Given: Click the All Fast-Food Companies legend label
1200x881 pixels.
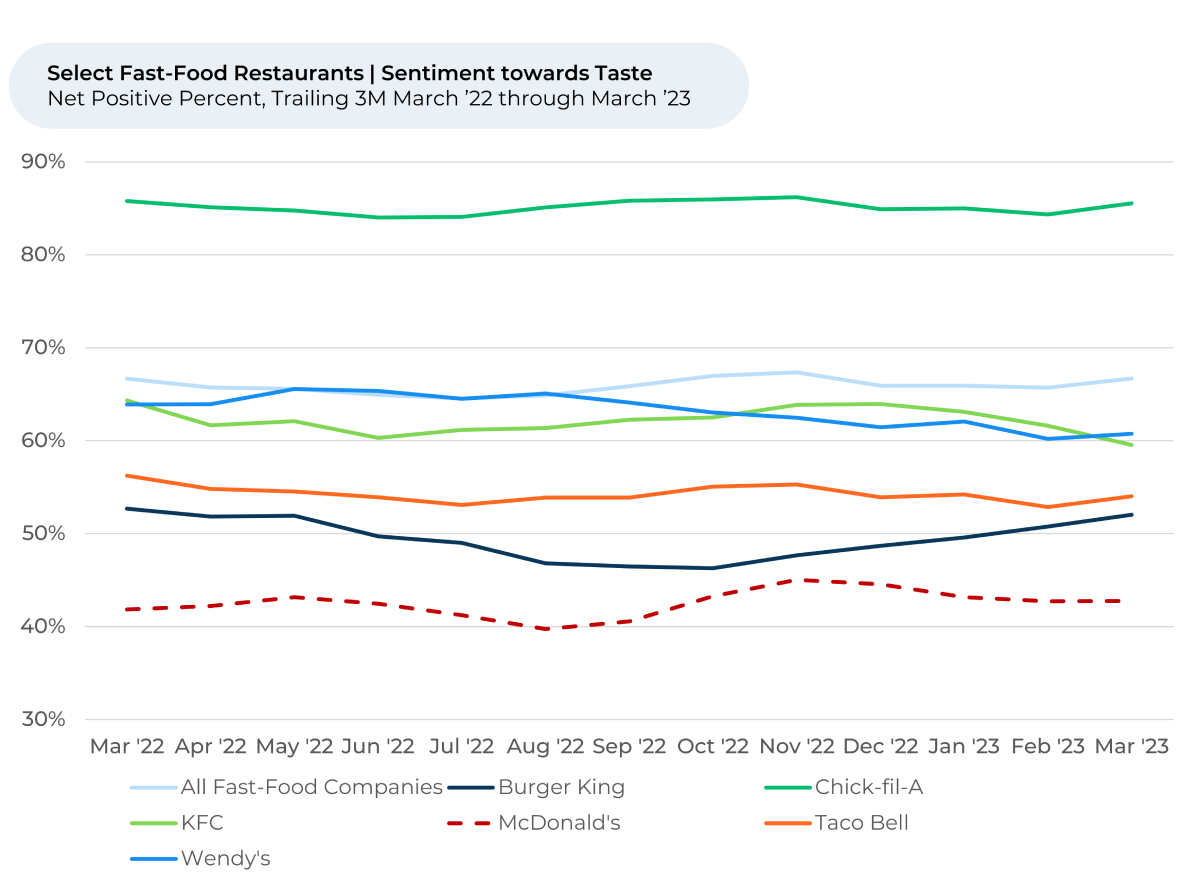Looking at the screenshot, I should 311,787.
